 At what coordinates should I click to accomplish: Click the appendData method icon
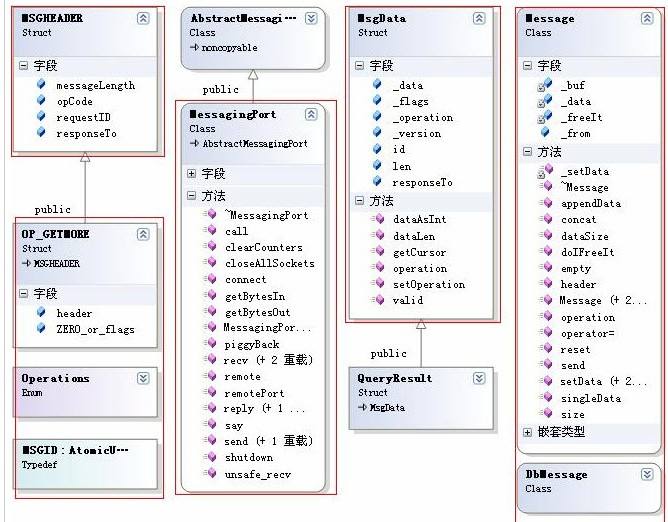coord(546,203)
